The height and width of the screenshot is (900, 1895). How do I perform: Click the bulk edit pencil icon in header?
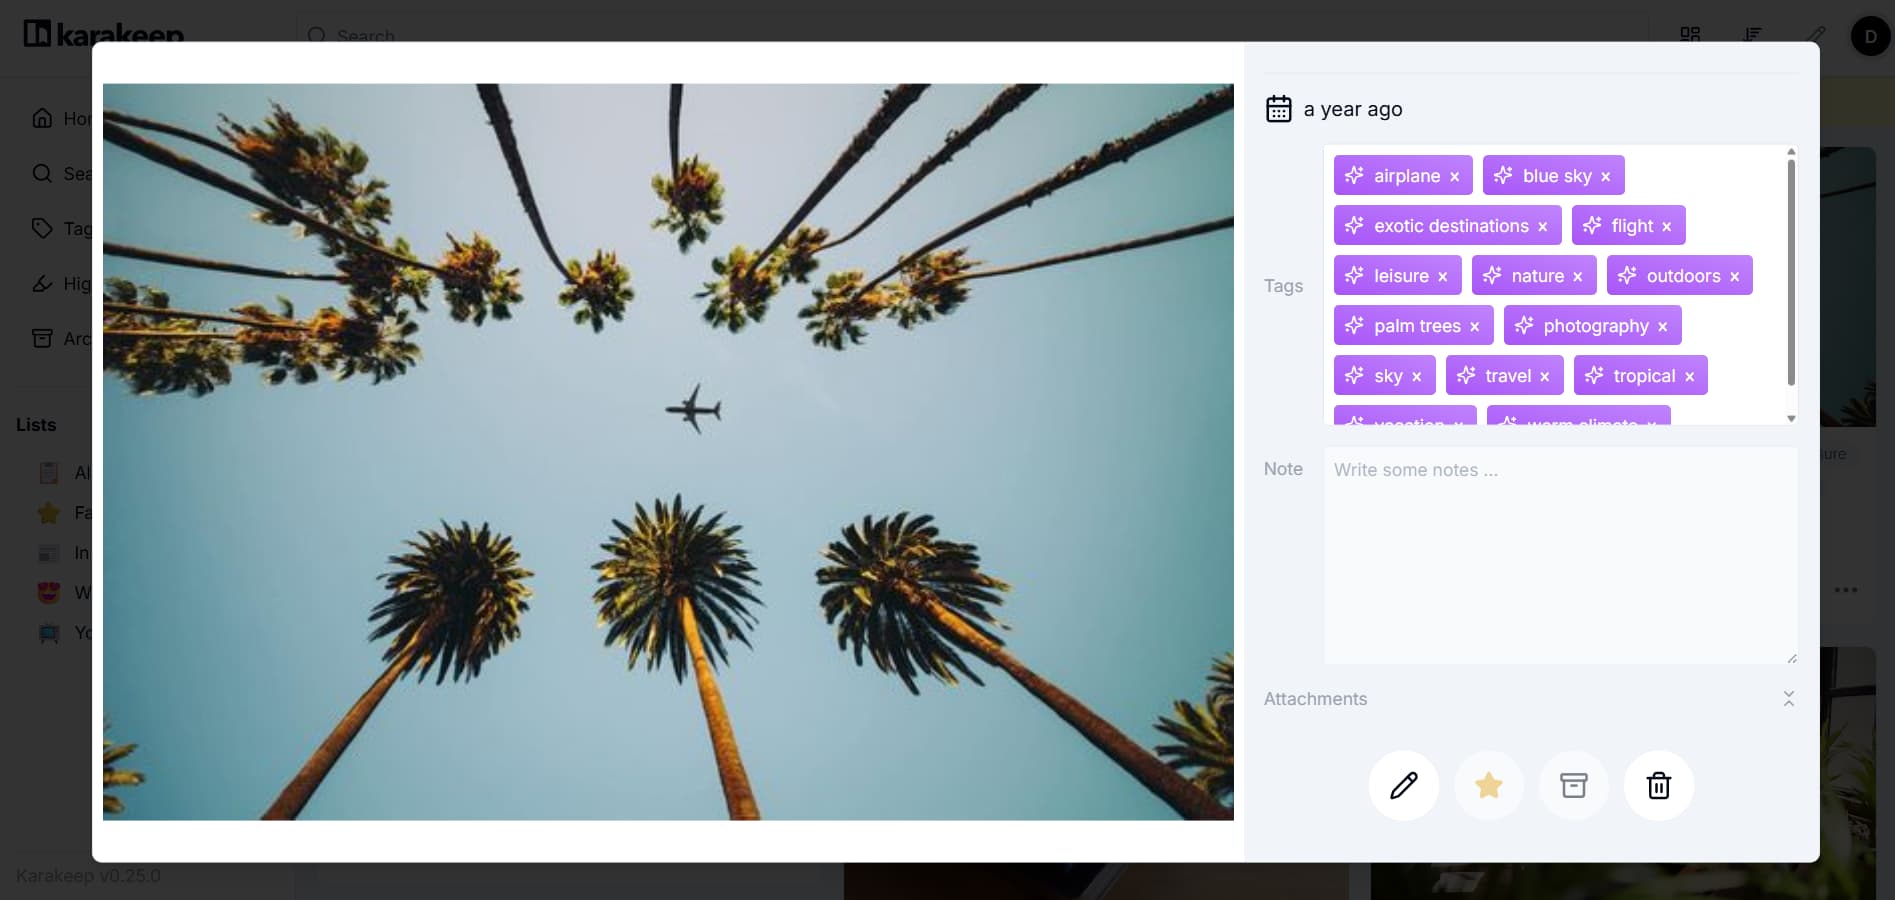tap(1816, 34)
